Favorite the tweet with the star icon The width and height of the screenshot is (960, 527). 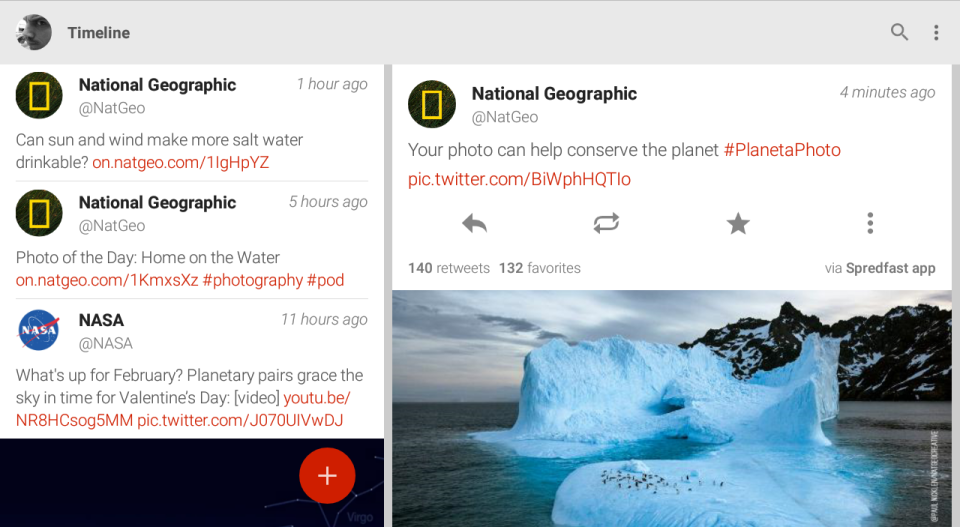pyautogui.click(x=738, y=223)
